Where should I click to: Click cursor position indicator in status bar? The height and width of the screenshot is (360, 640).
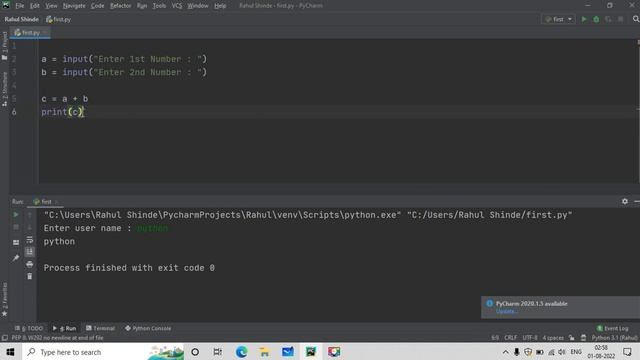click(x=495, y=338)
